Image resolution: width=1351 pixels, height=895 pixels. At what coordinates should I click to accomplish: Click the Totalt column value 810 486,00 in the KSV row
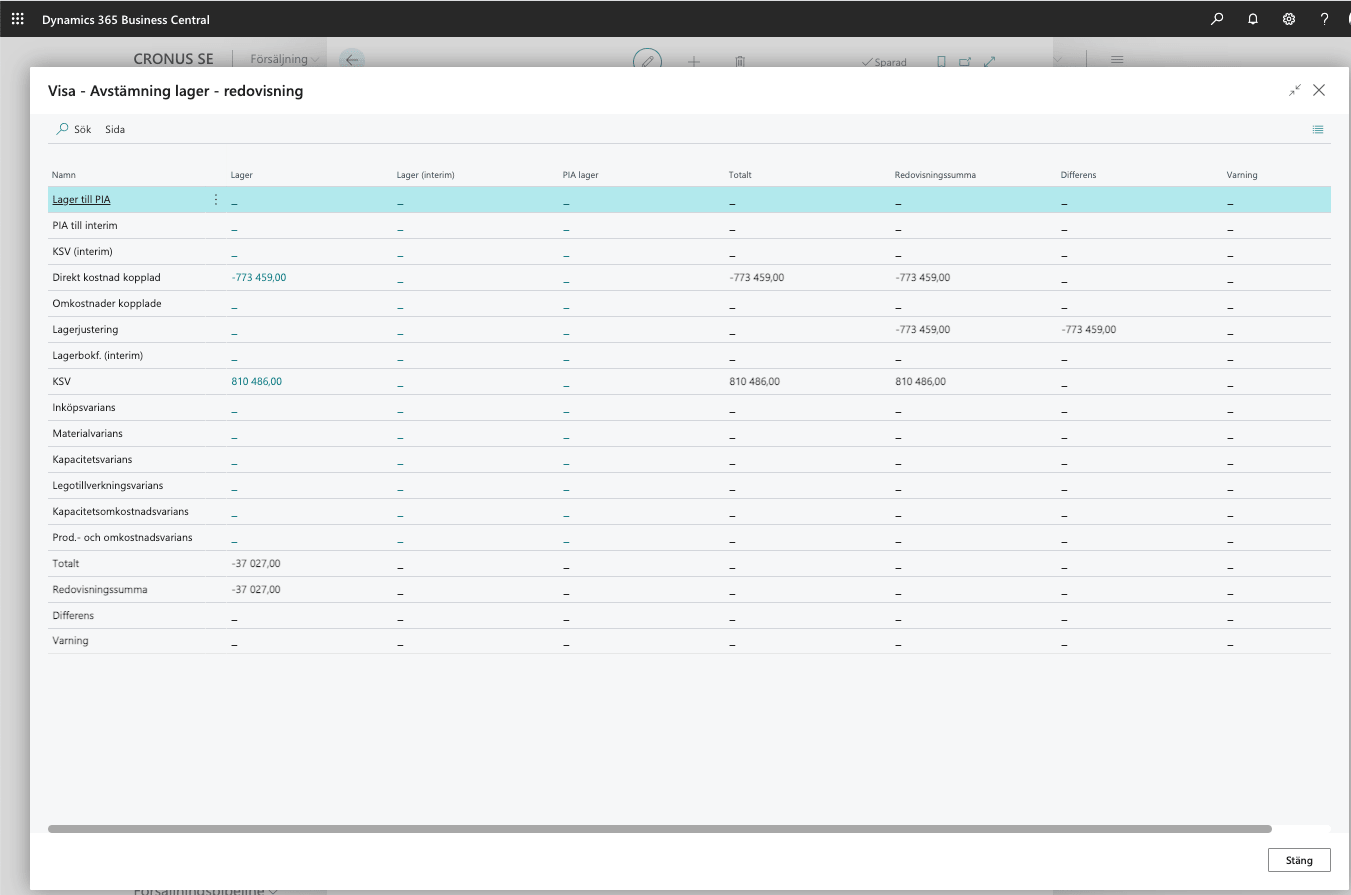tap(754, 381)
